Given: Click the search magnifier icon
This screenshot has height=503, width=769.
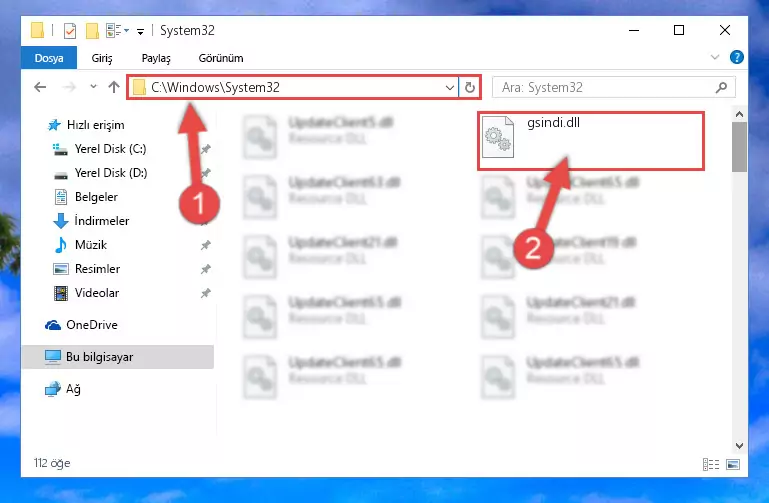Looking at the screenshot, I should click(721, 87).
